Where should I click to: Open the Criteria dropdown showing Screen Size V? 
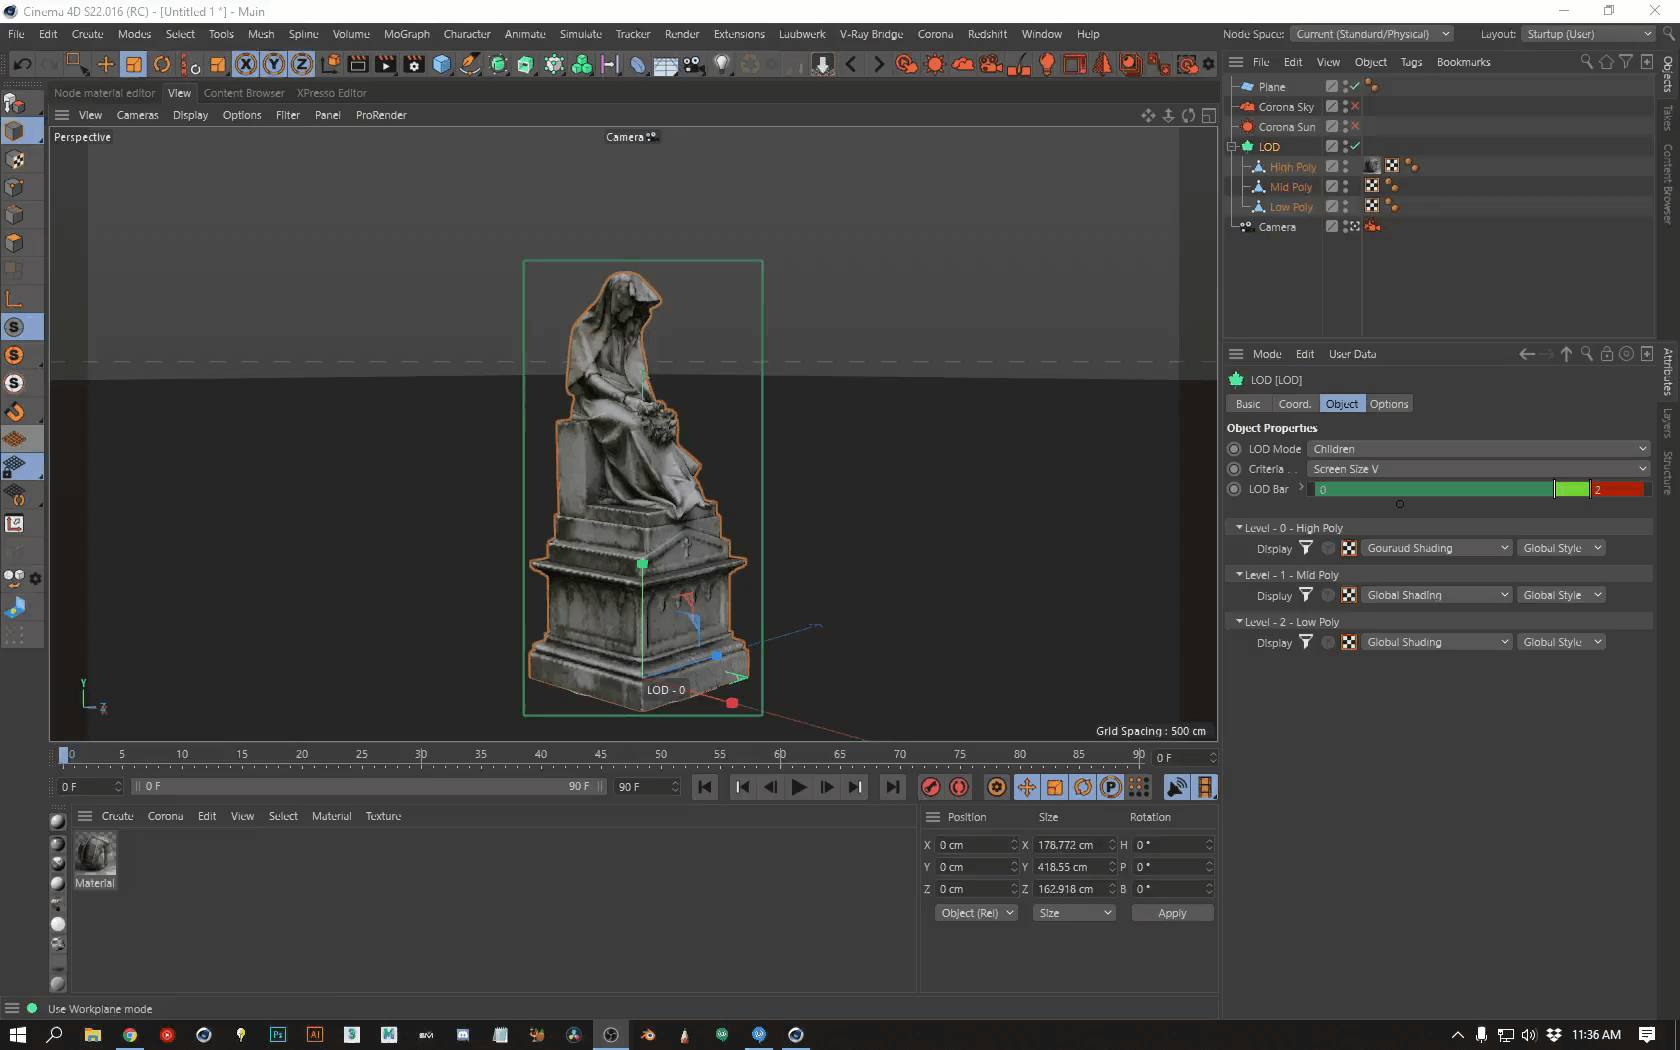[x=1479, y=469]
